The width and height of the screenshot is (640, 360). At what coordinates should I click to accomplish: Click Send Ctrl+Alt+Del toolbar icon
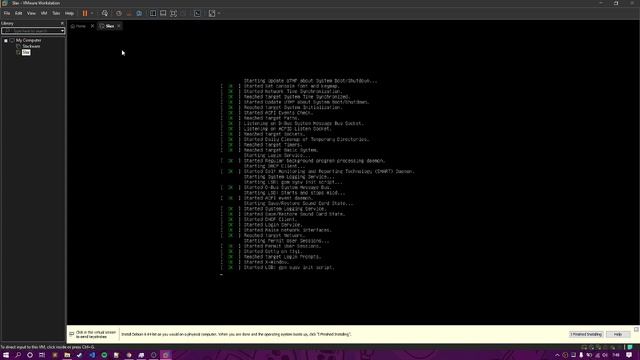click(105, 13)
